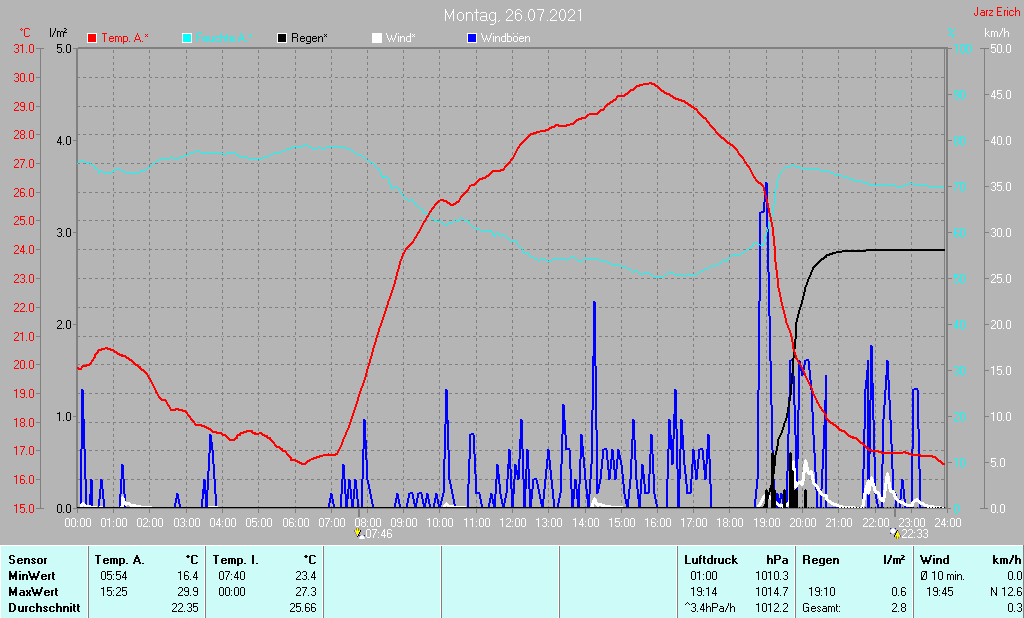Click the 27.3 indoor maximum value
This screenshot has width=1024, height=618.
pyautogui.click(x=306, y=592)
